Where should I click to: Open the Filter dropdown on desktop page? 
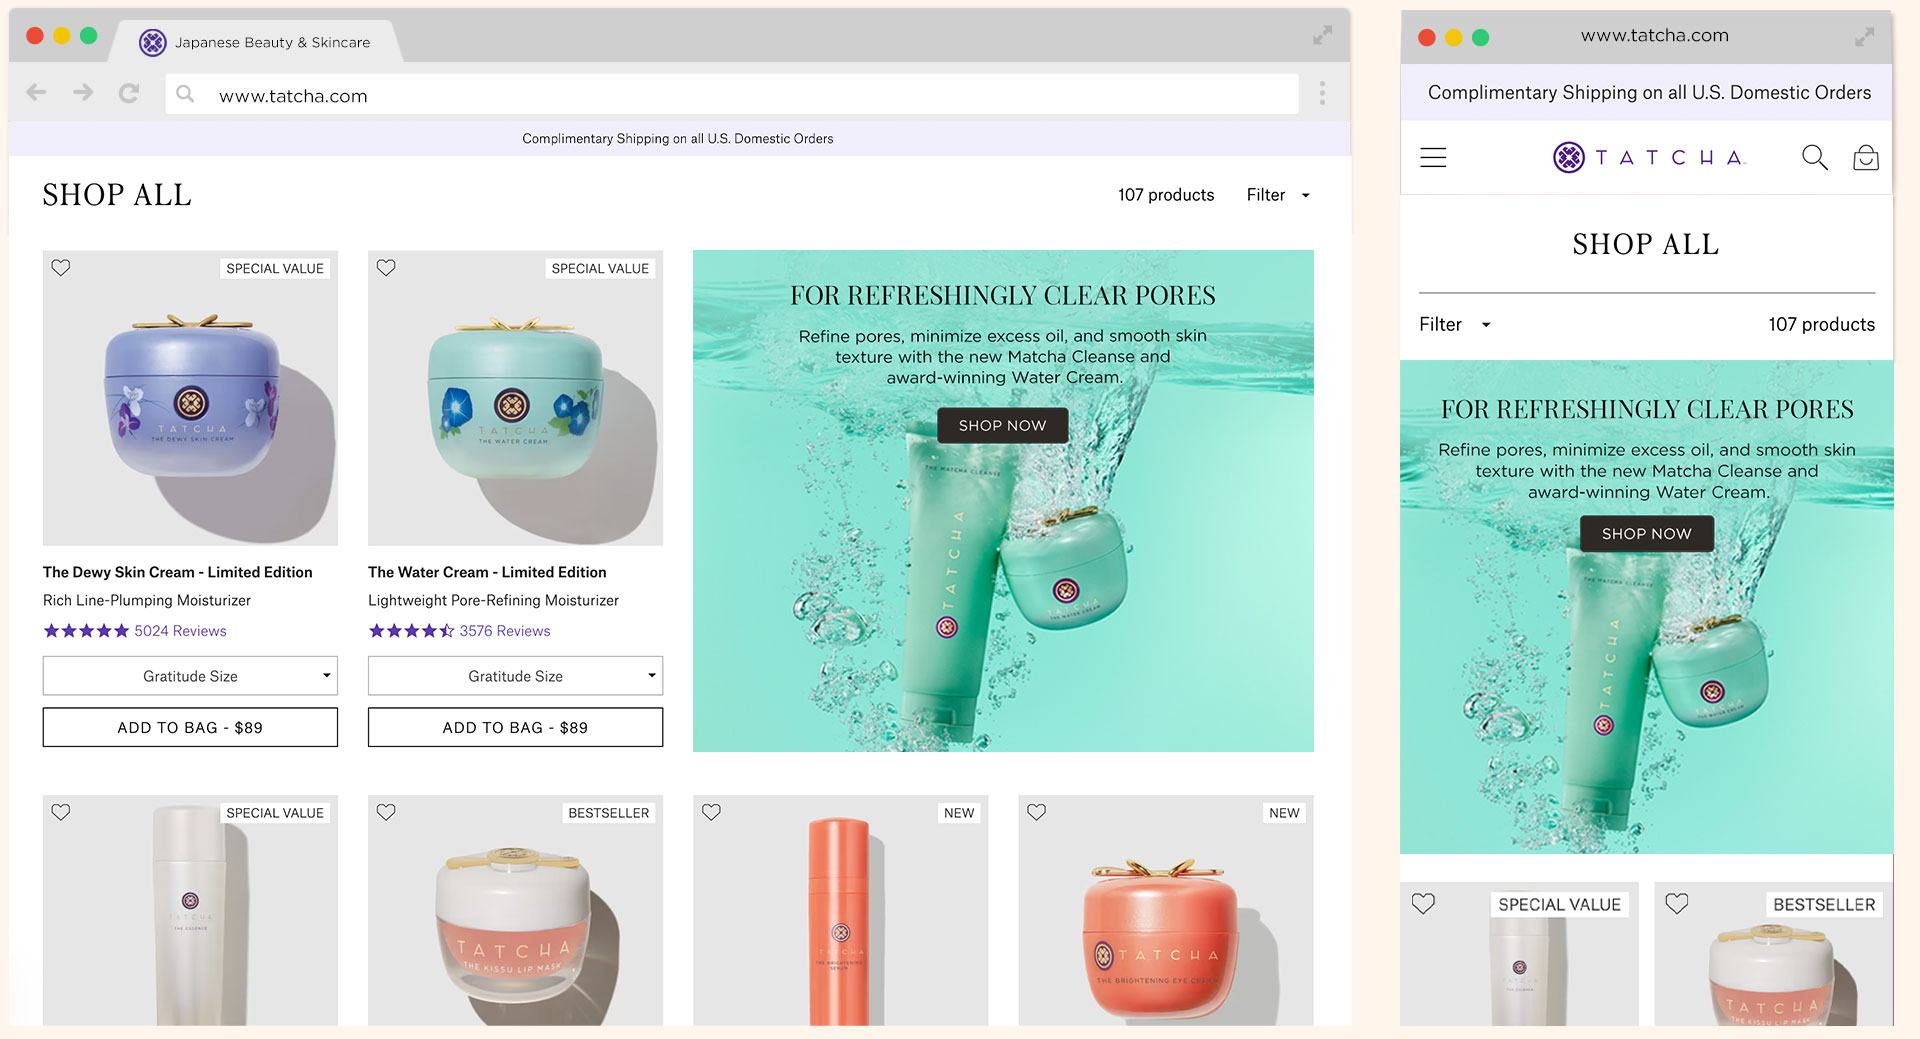click(1278, 195)
